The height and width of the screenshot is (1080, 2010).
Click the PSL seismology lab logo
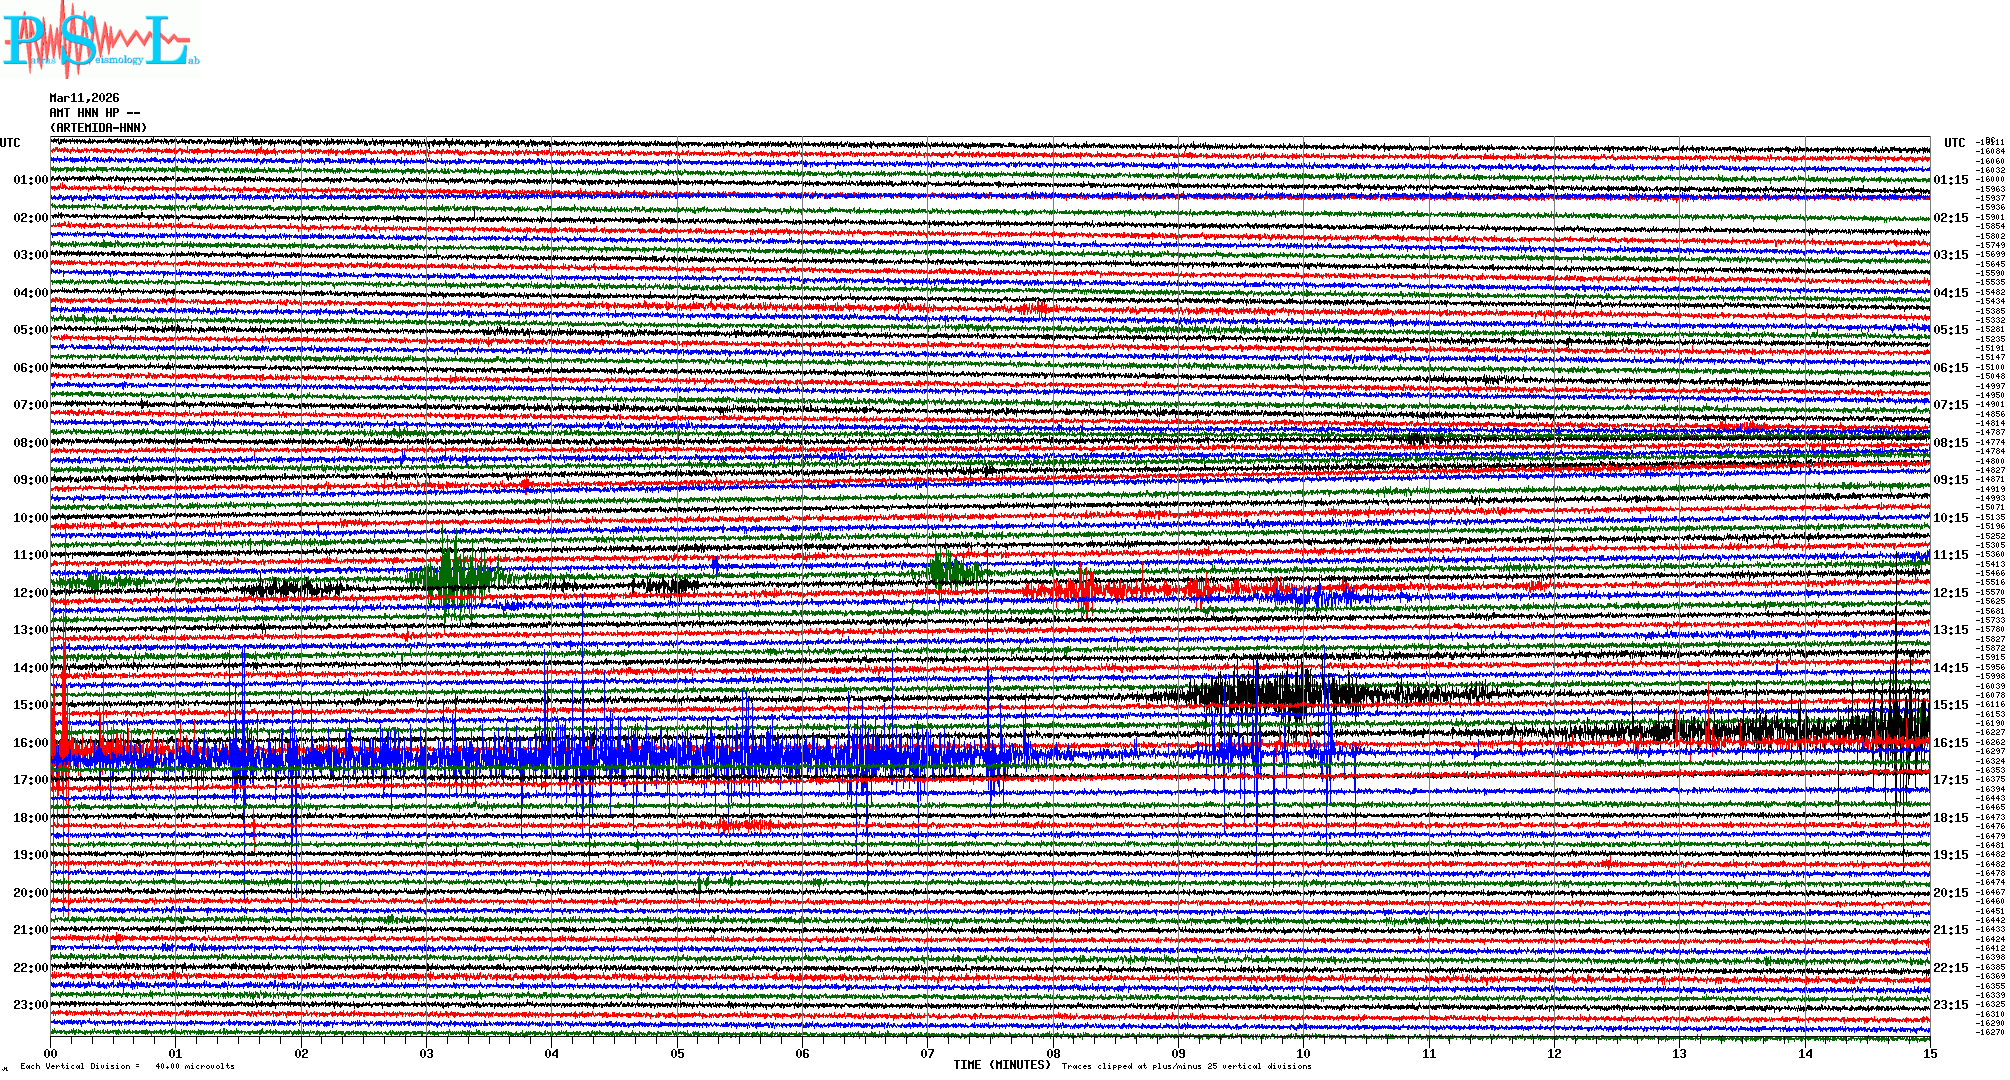point(100,40)
